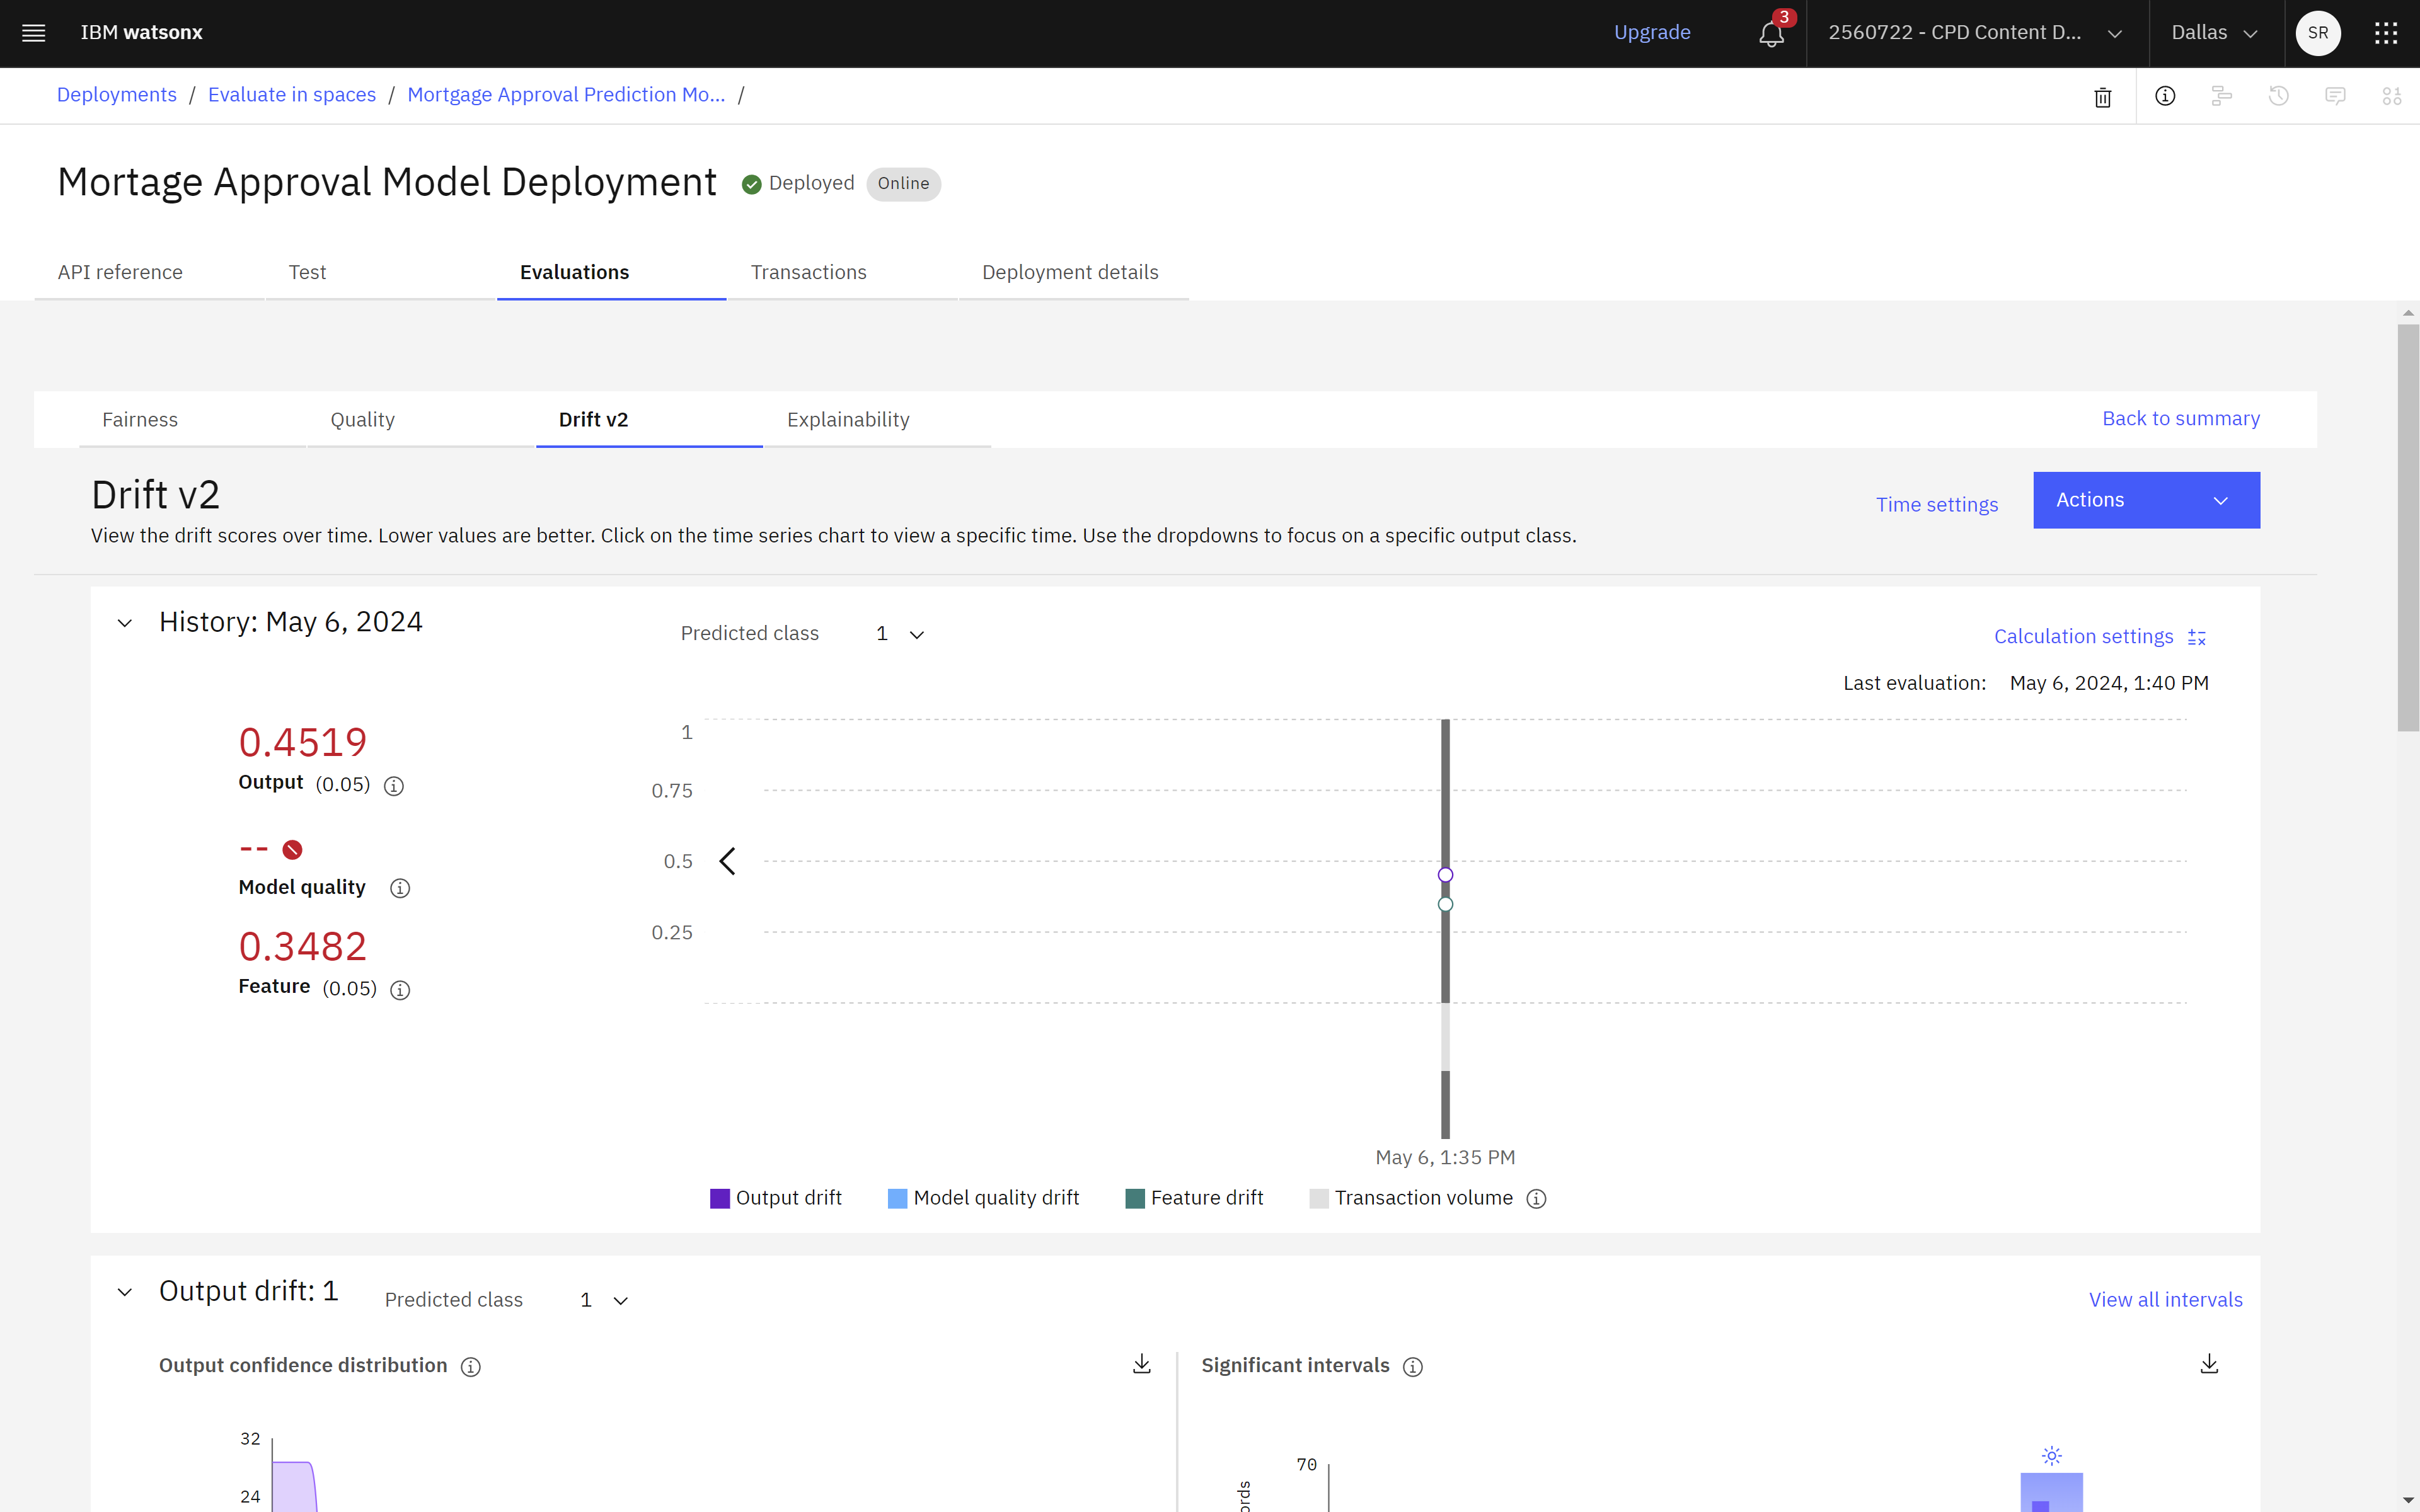Click the SR user avatar

[2318, 33]
